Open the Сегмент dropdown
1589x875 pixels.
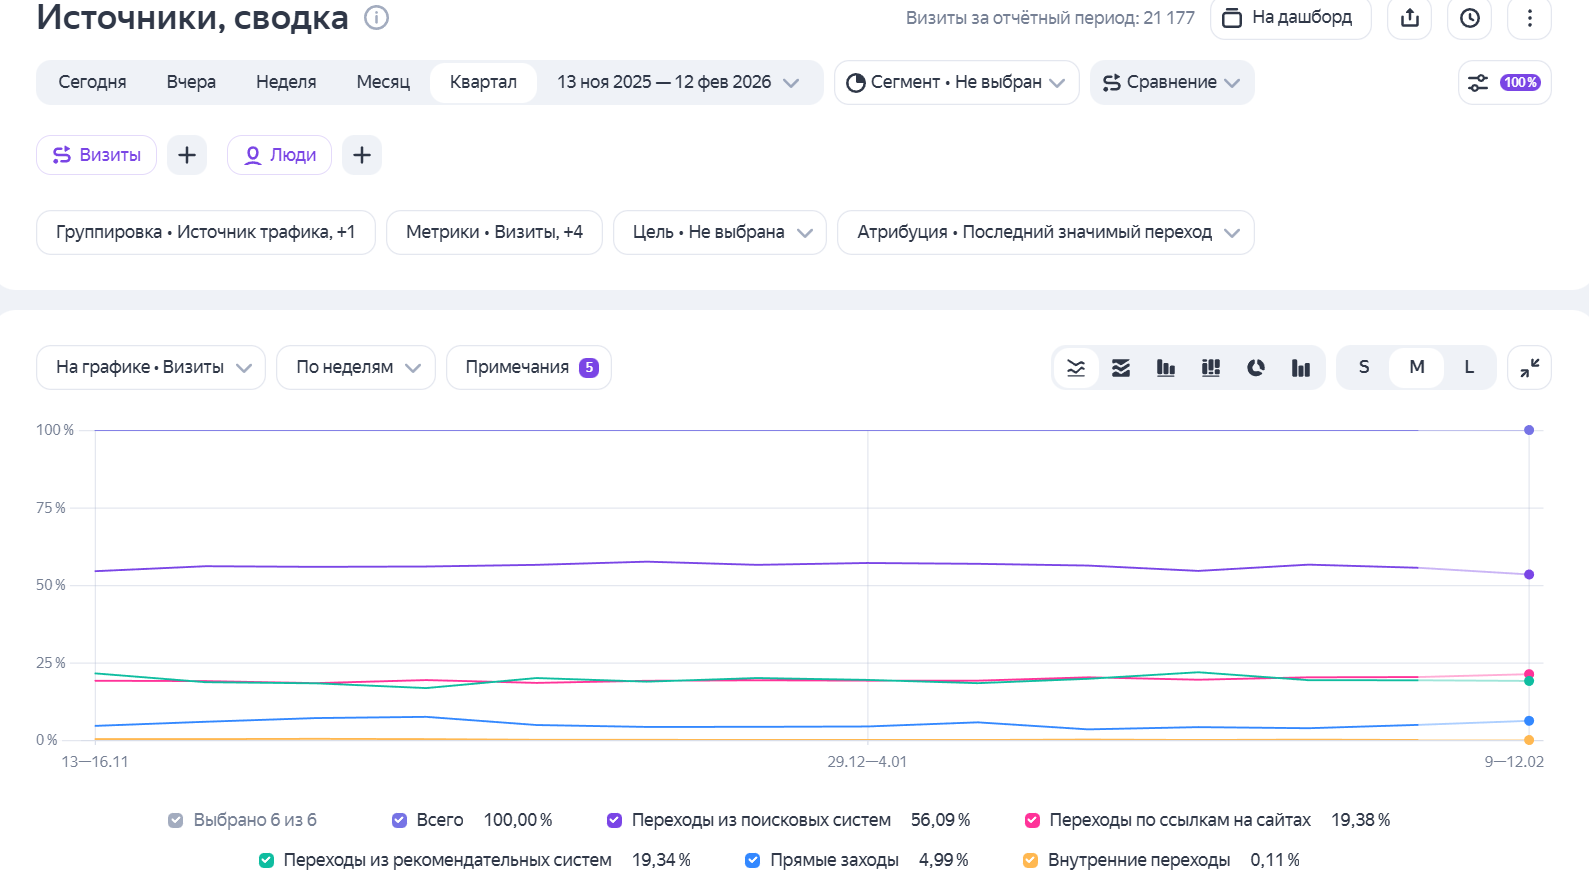(956, 82)
